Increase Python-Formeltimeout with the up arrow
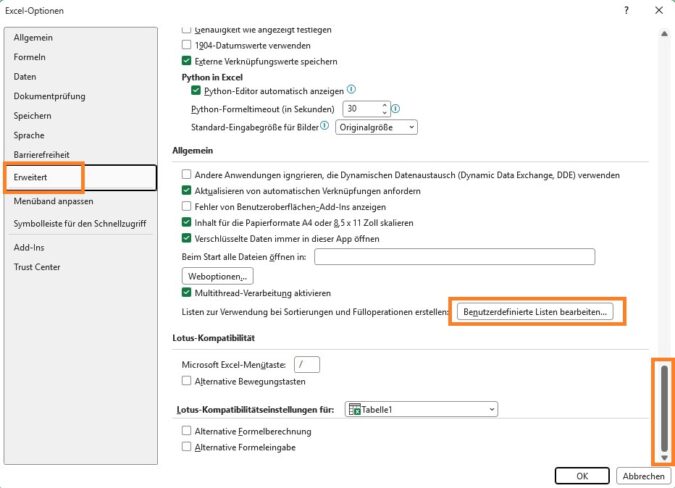 click(x=384, y=104)
